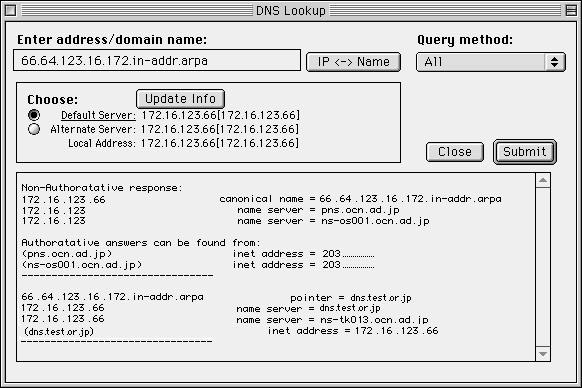Click the Non-Authoratative response line
Image resolution: width=582 pixels, height=388 pixels.
102,188
